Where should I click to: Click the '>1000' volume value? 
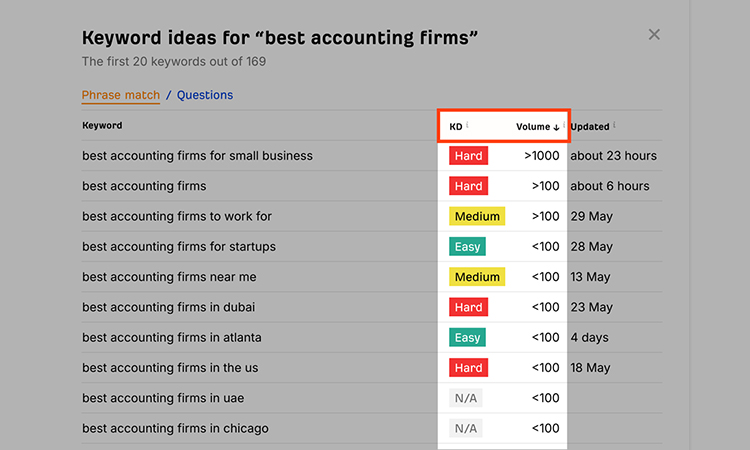coord(541,156)
